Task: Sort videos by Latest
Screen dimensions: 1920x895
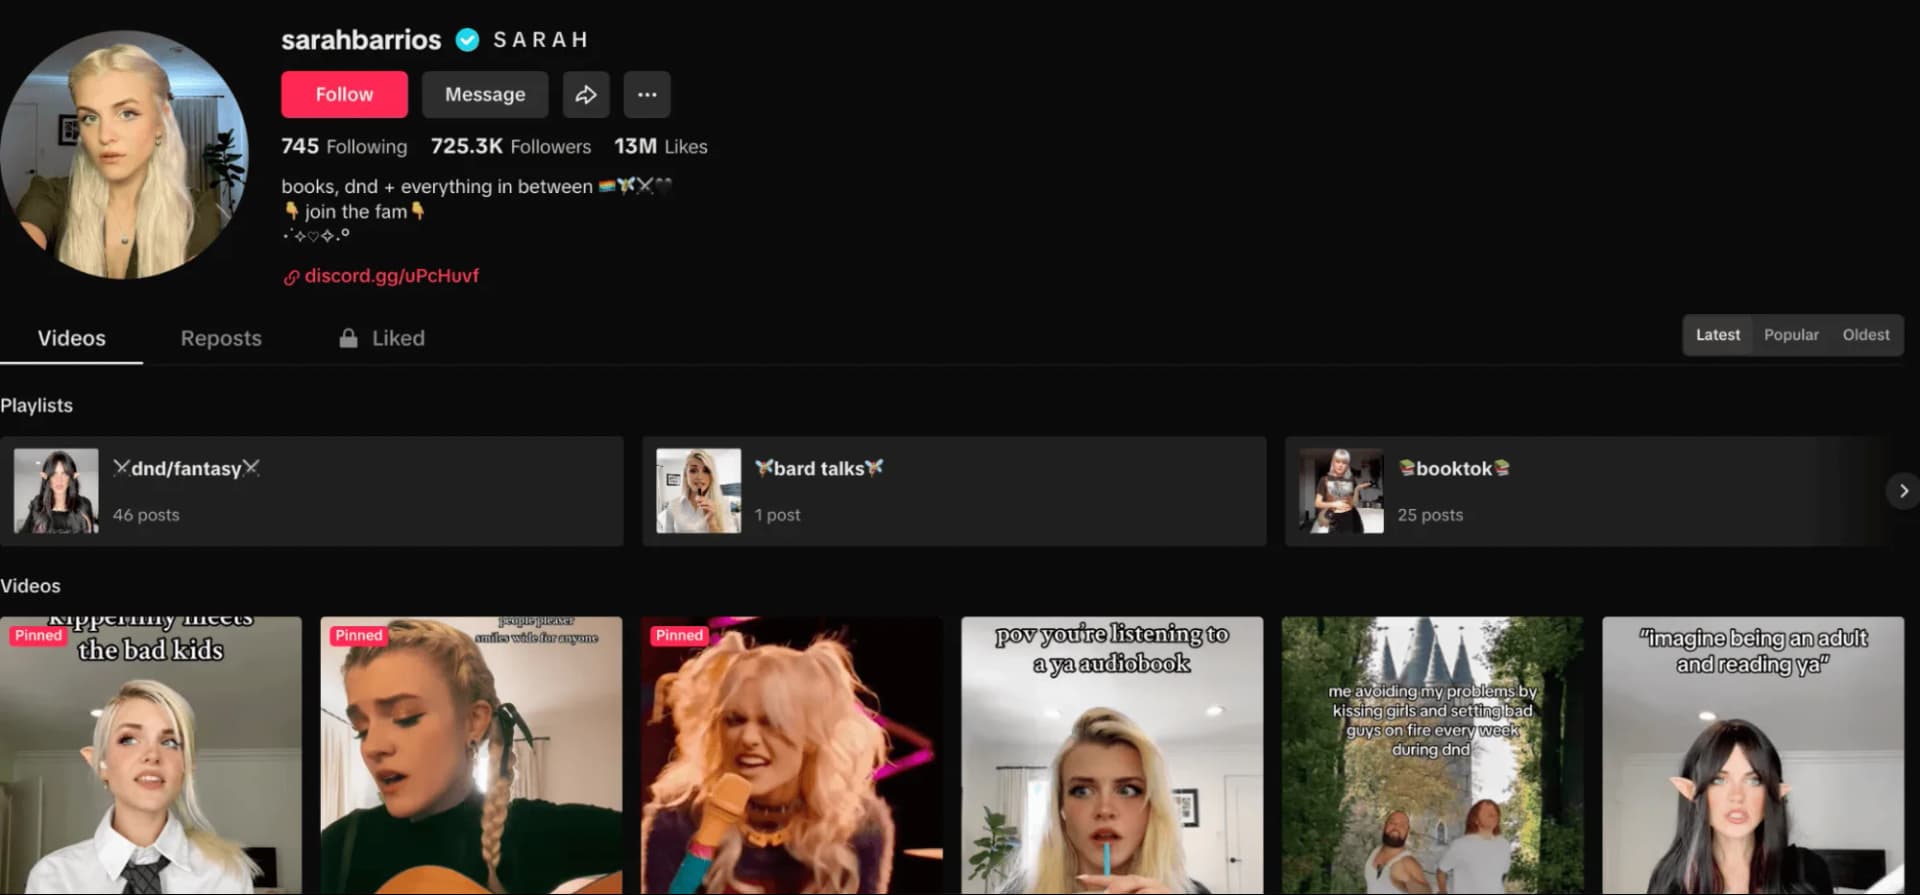Action: (1718, 335)
